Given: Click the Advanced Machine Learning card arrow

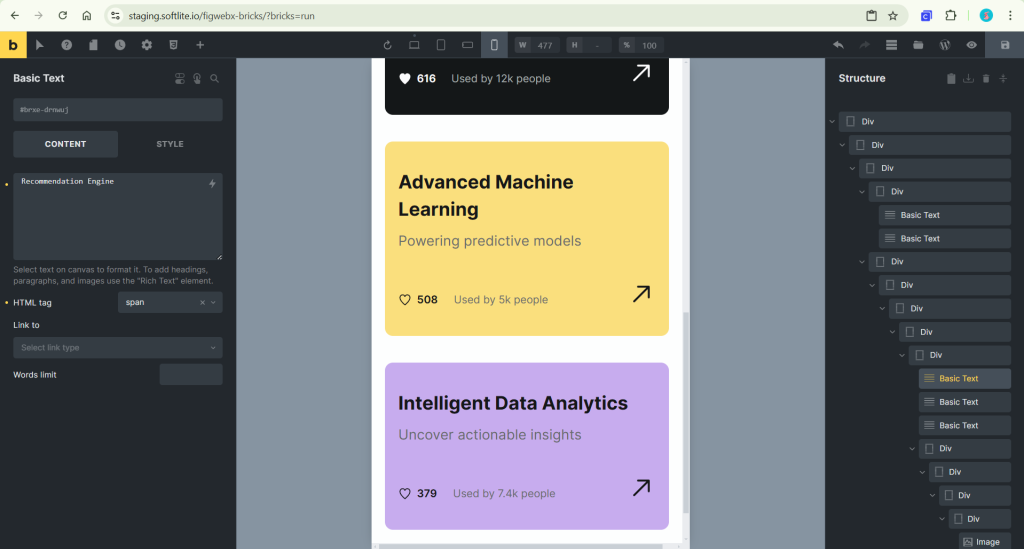Looking at the screenshot, I should tap(641, 294).
